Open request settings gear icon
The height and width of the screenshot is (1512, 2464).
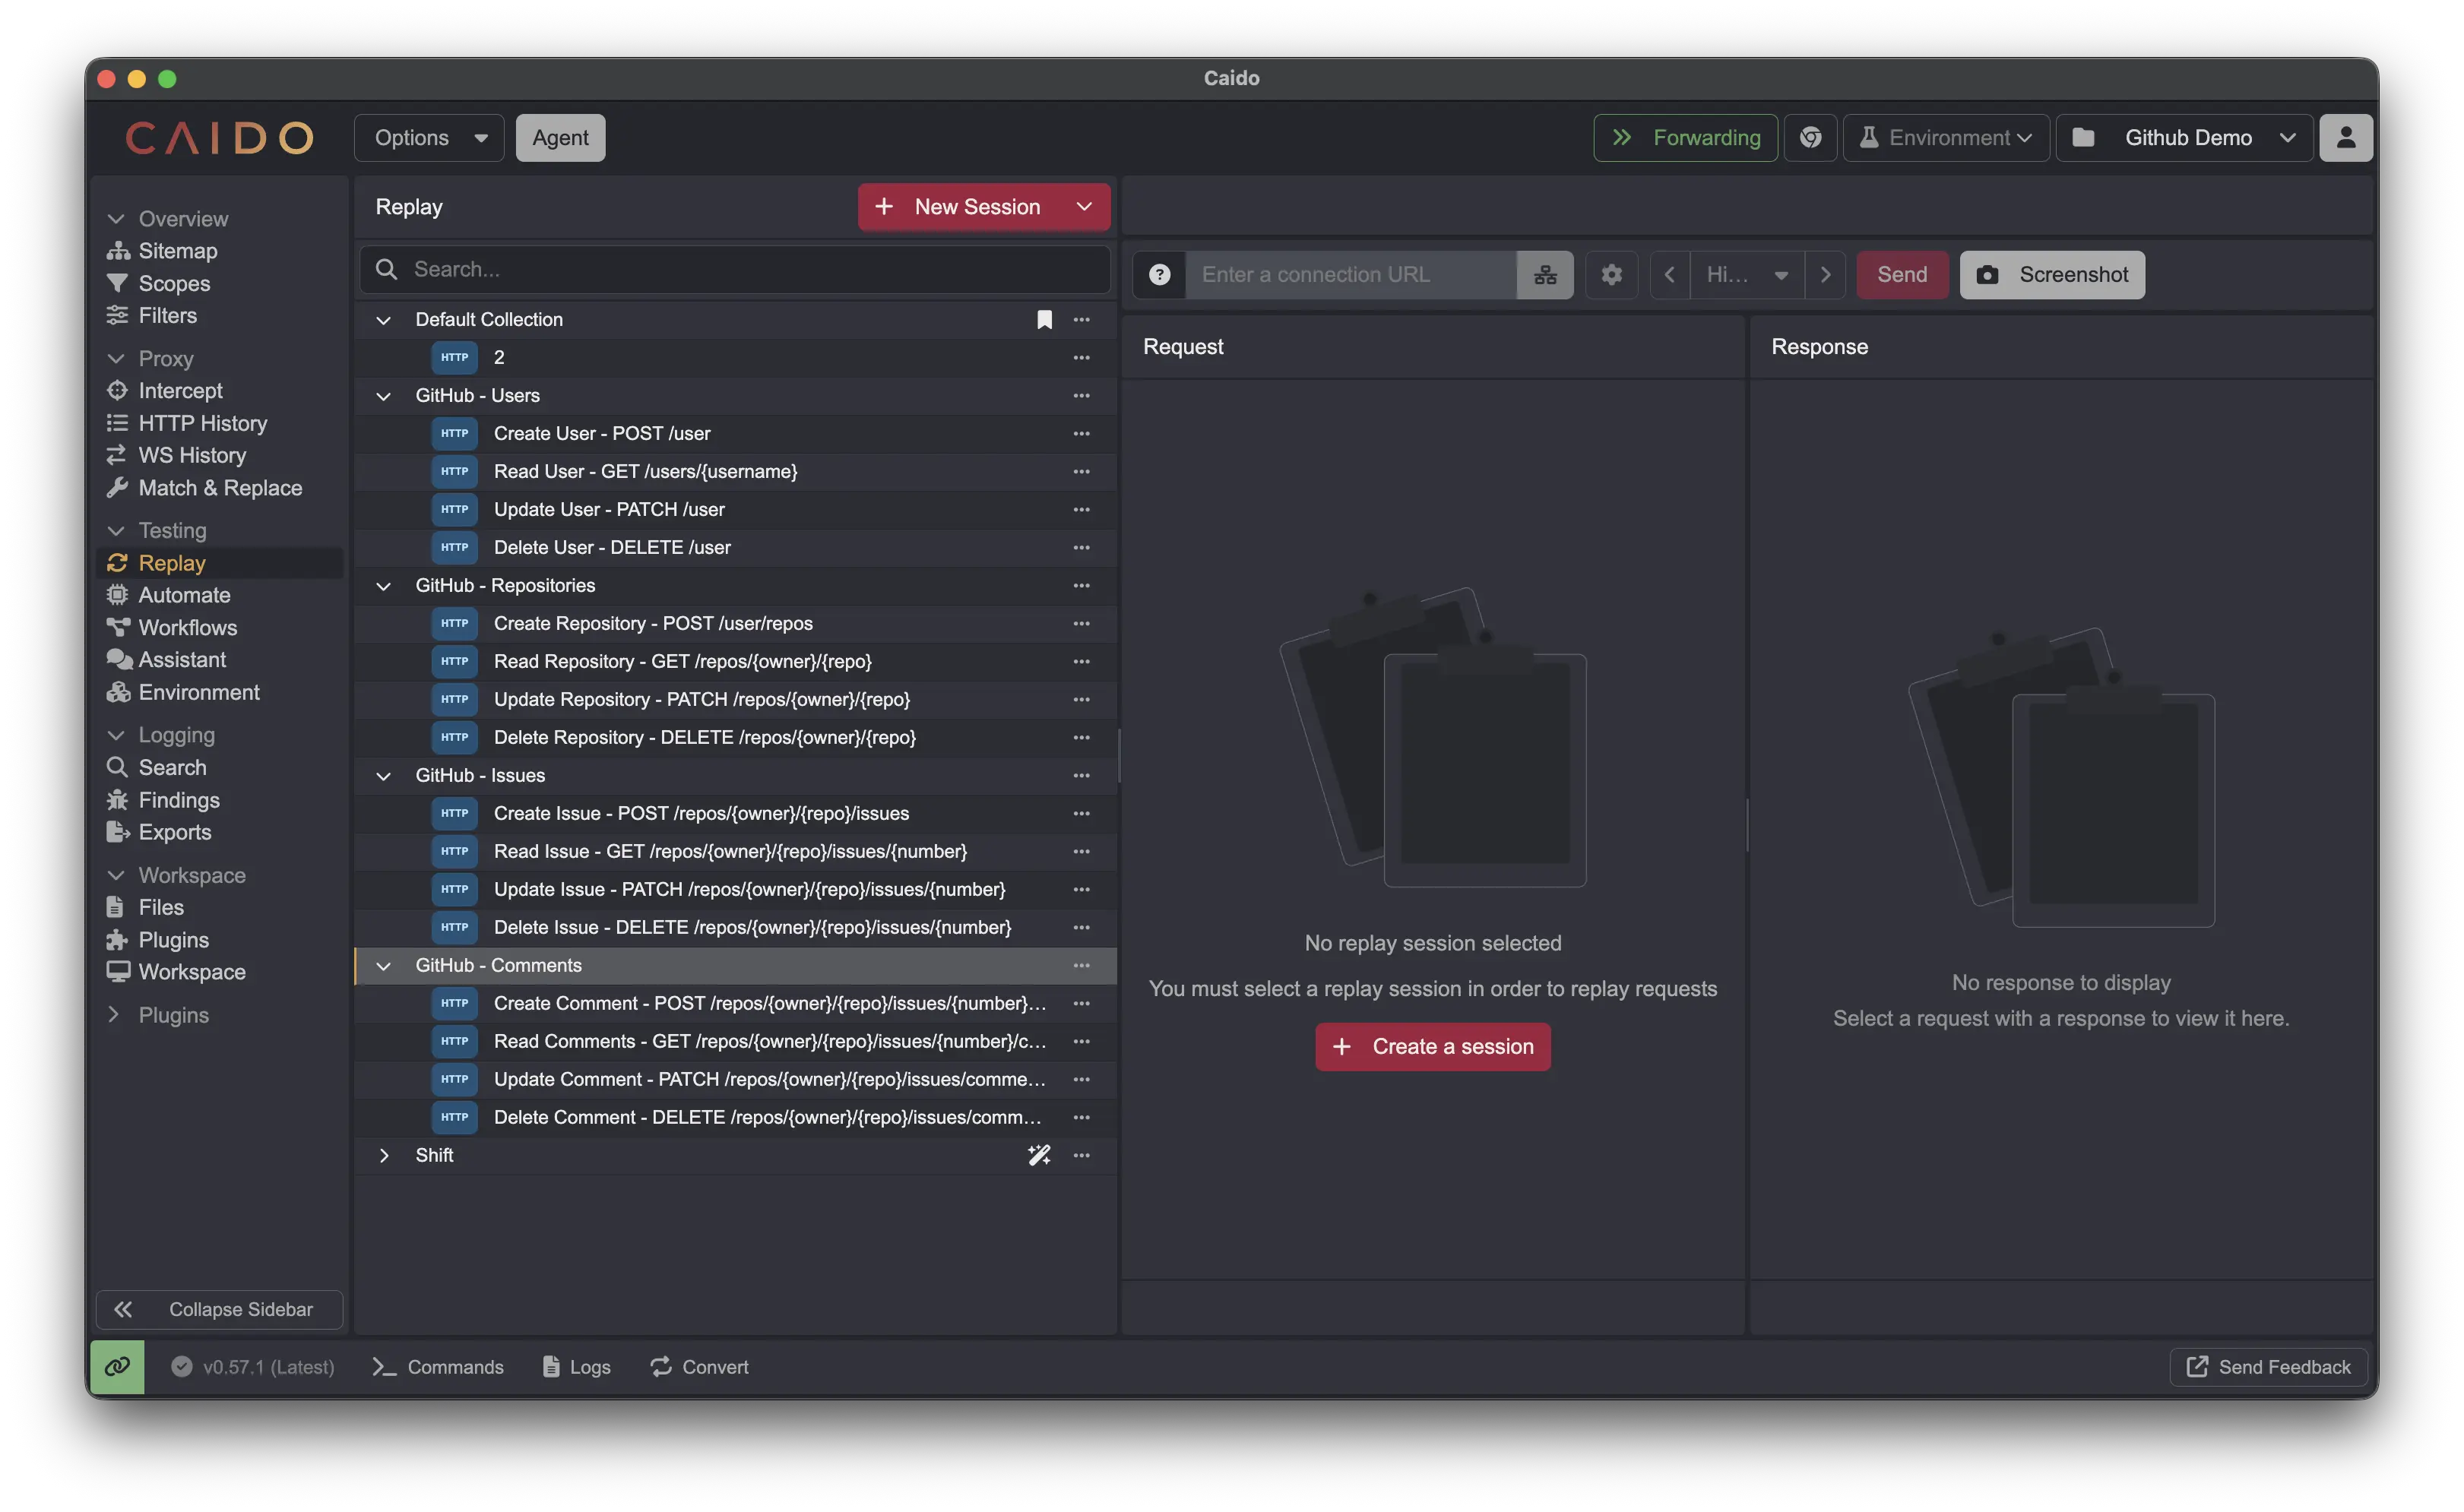[1611, 275]
